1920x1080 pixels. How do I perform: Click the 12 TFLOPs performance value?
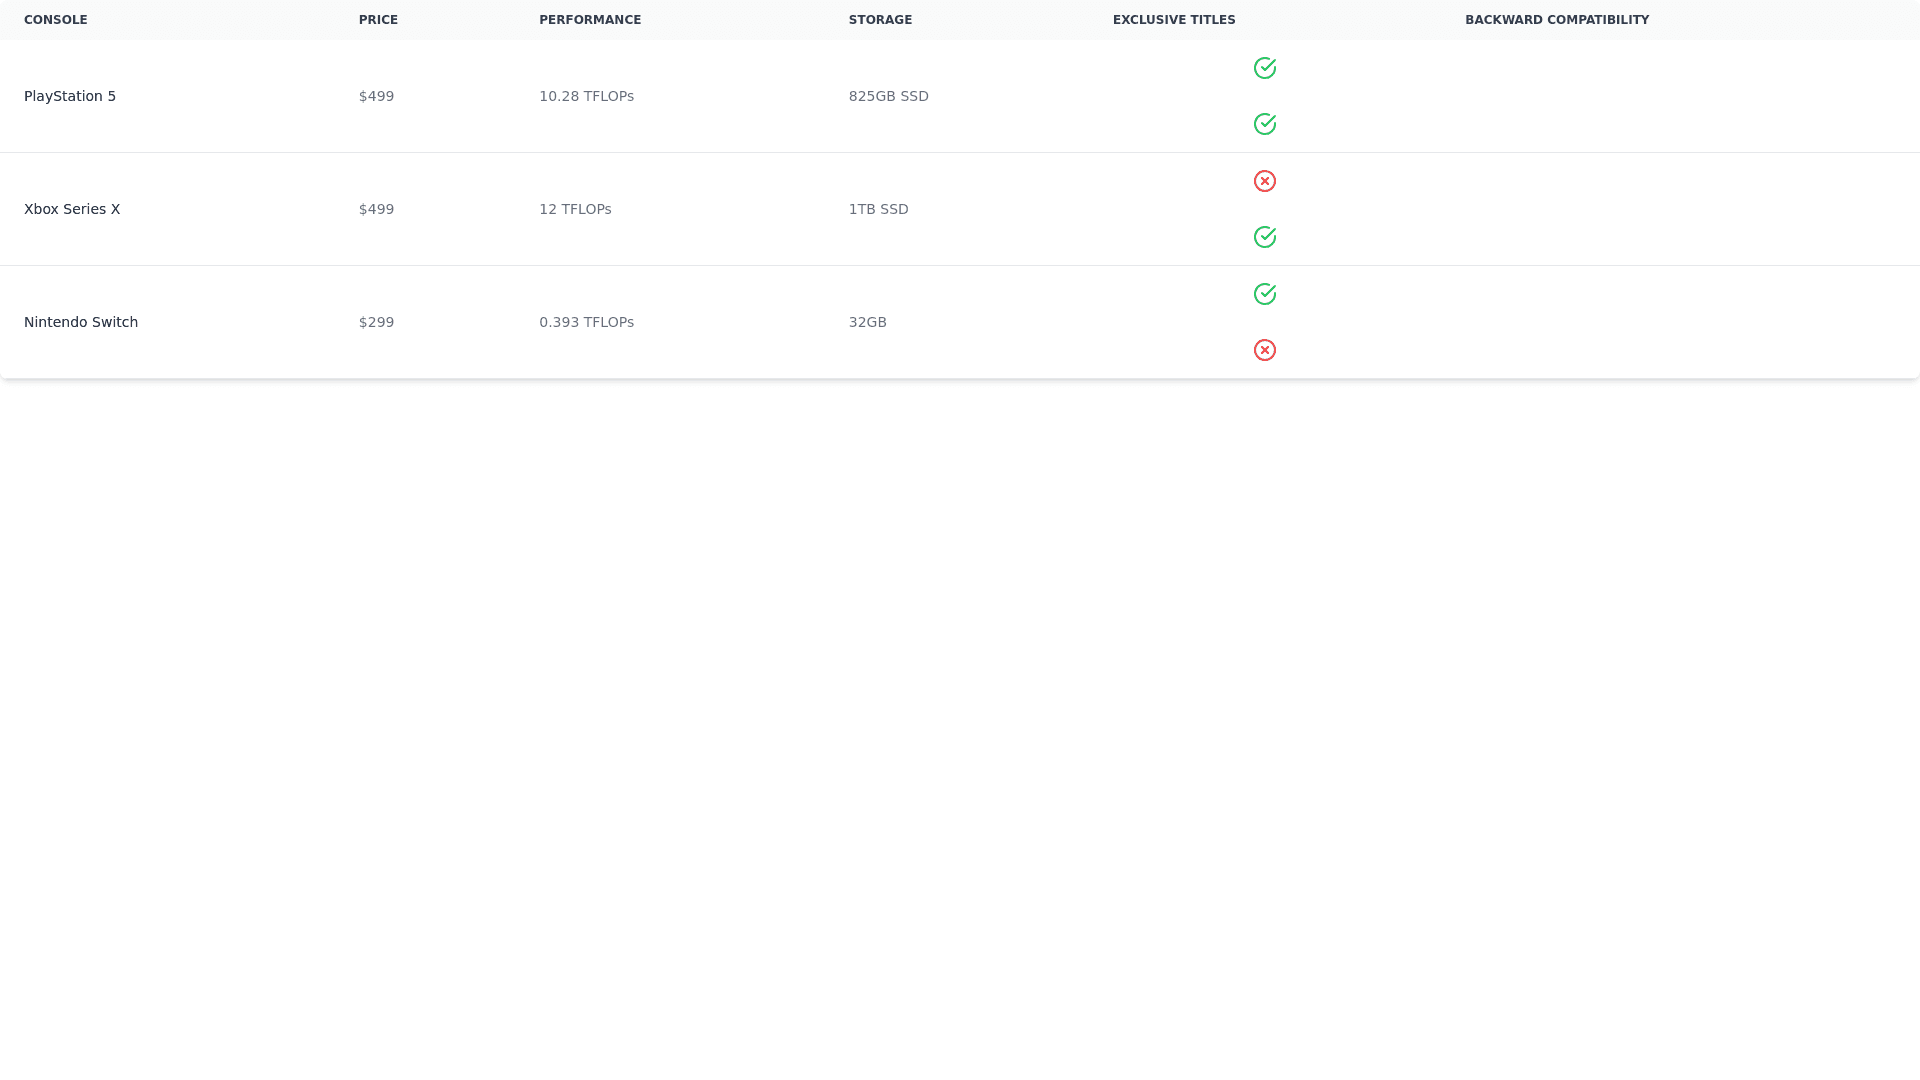[x=575, y=209]
